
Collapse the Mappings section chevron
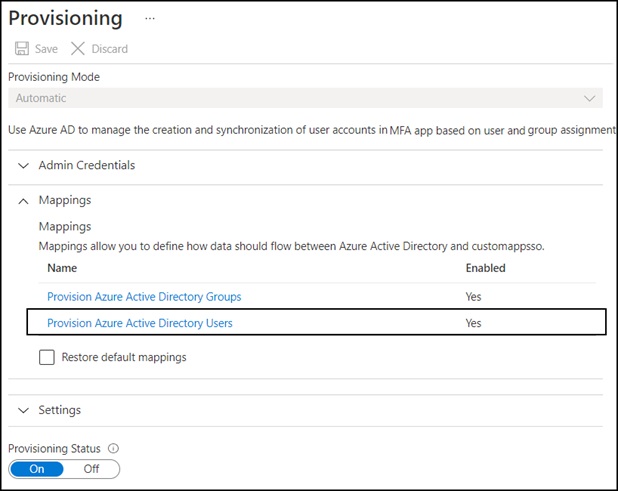24,201
